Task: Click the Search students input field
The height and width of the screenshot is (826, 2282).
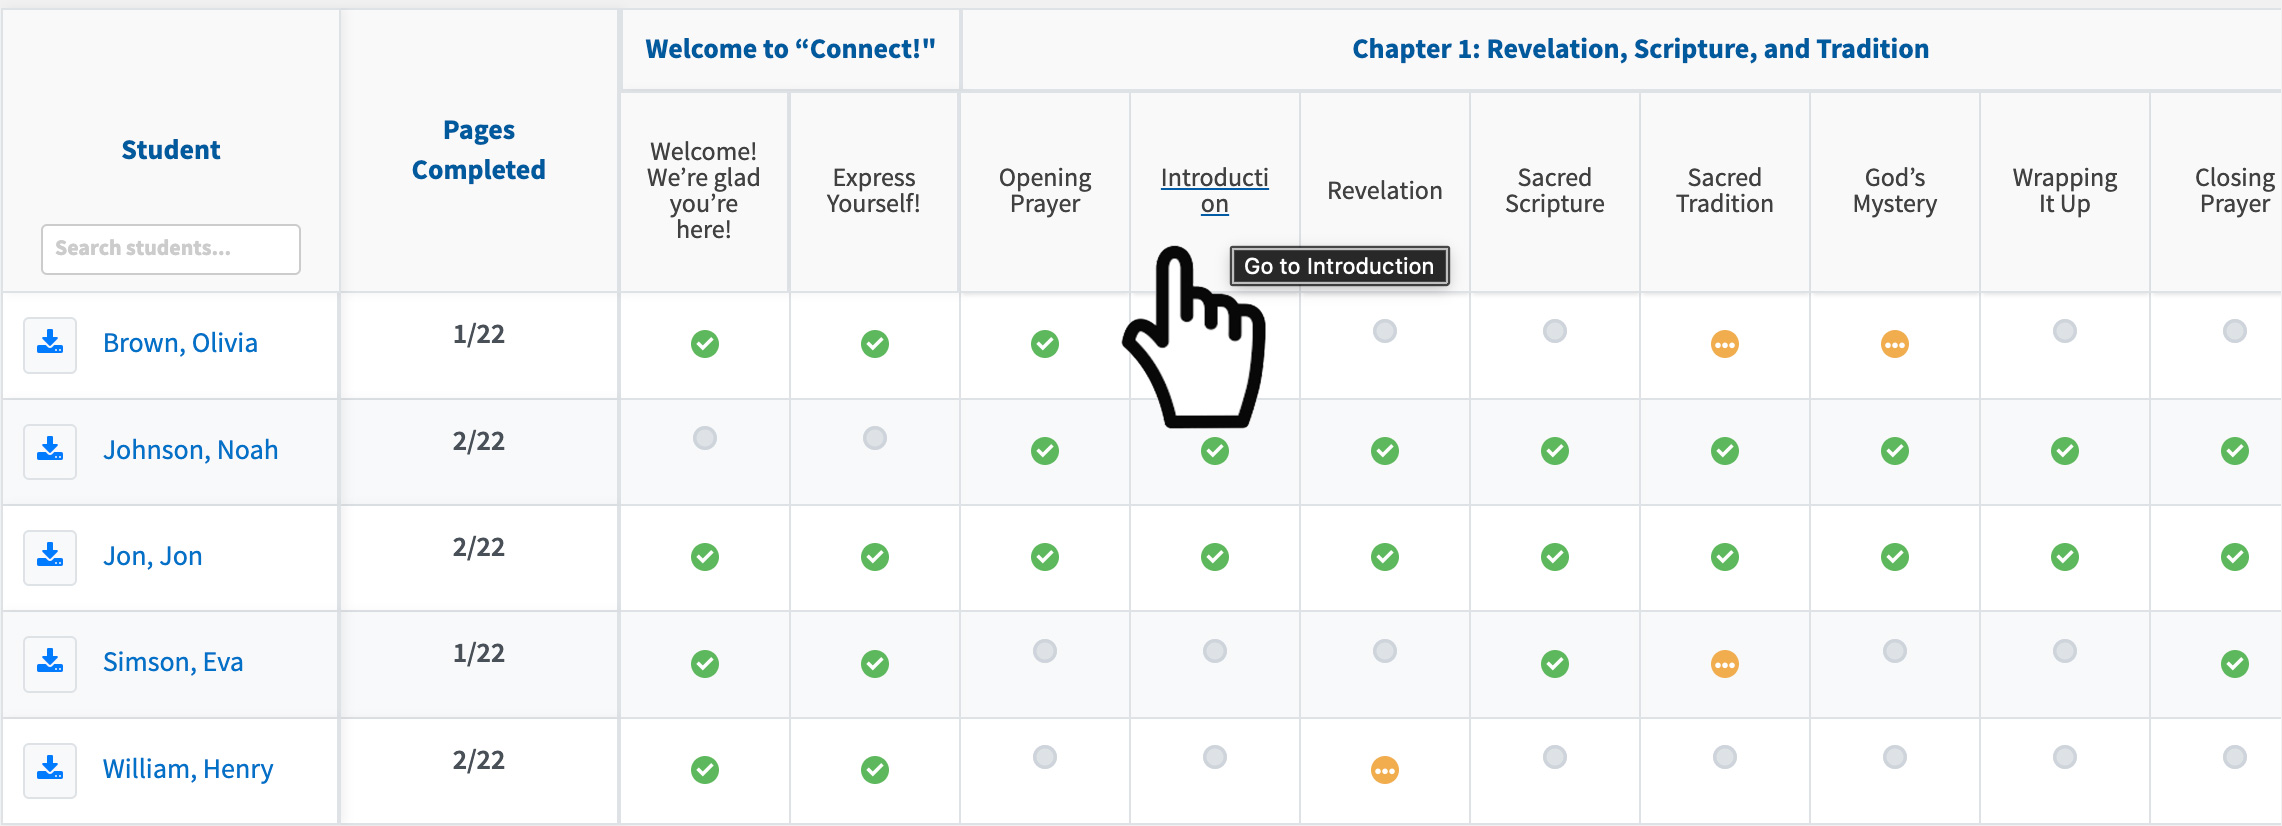Action: (170, 249)
